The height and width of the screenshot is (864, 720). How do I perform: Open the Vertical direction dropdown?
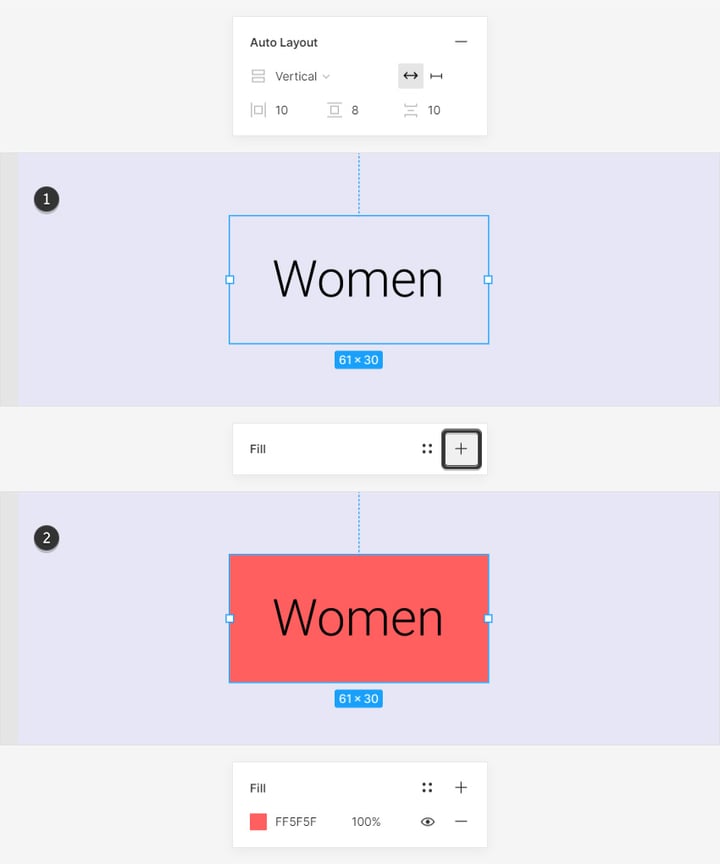coord(297,76)
